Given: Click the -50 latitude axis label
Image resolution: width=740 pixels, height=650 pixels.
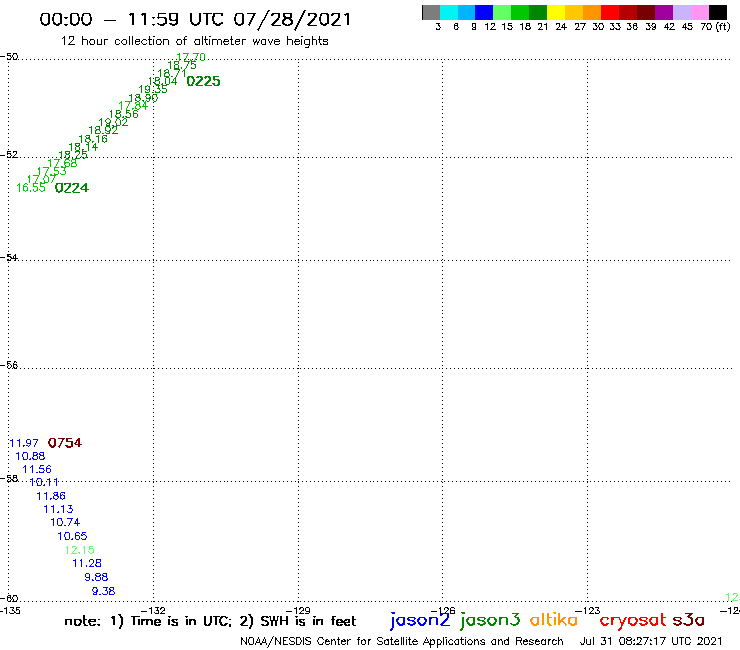Looking at the screenshot, I should pyautogui.click(x=9, y=56).
